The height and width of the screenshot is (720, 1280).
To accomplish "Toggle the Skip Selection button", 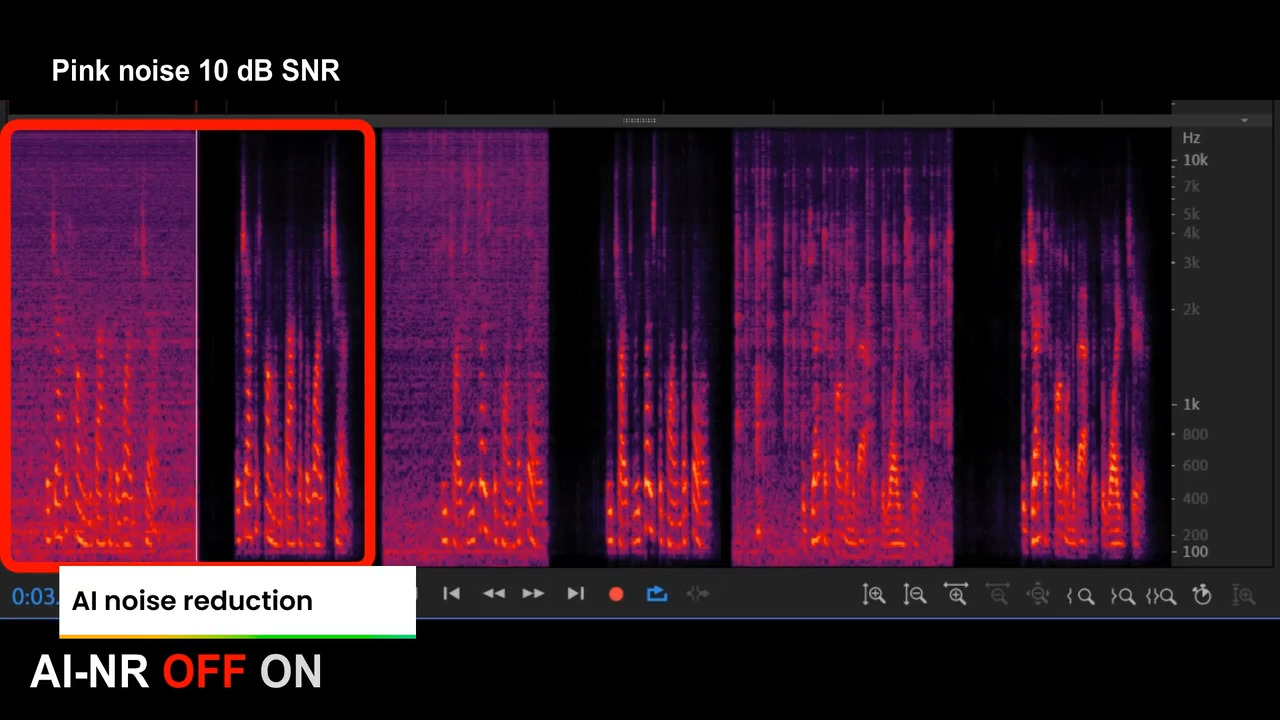I will tap(697, 594).
